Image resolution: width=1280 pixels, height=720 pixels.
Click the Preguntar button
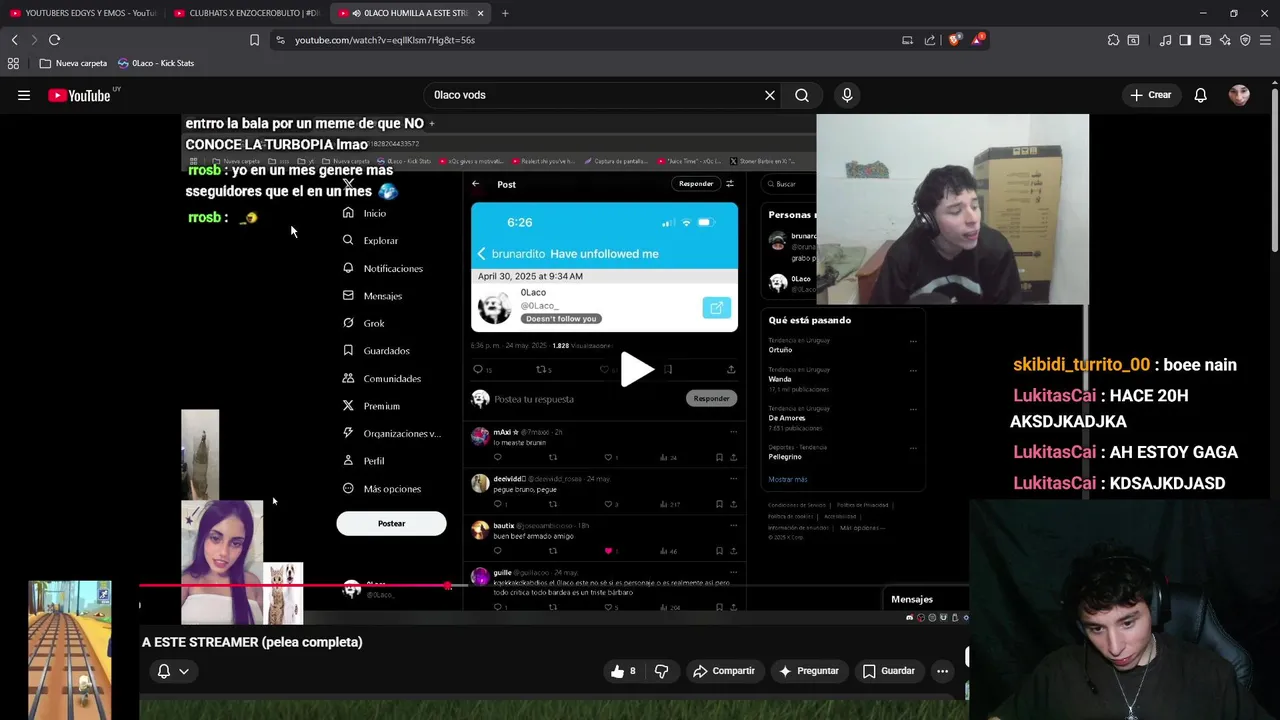(x=808, y=671)
